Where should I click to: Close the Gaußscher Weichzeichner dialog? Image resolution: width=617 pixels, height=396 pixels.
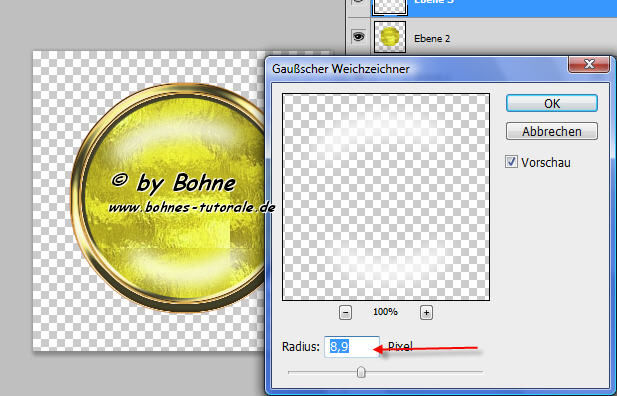tap(589, 64)
